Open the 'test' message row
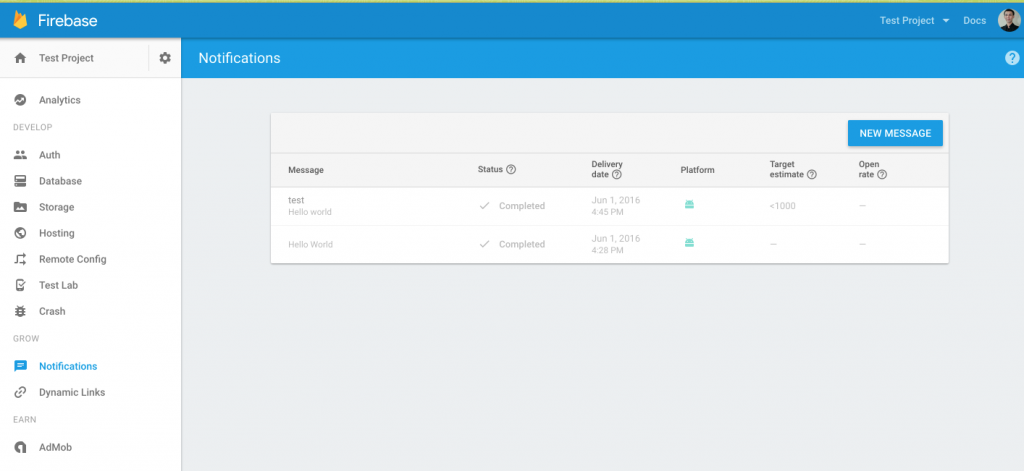 (x=296, y=200)
